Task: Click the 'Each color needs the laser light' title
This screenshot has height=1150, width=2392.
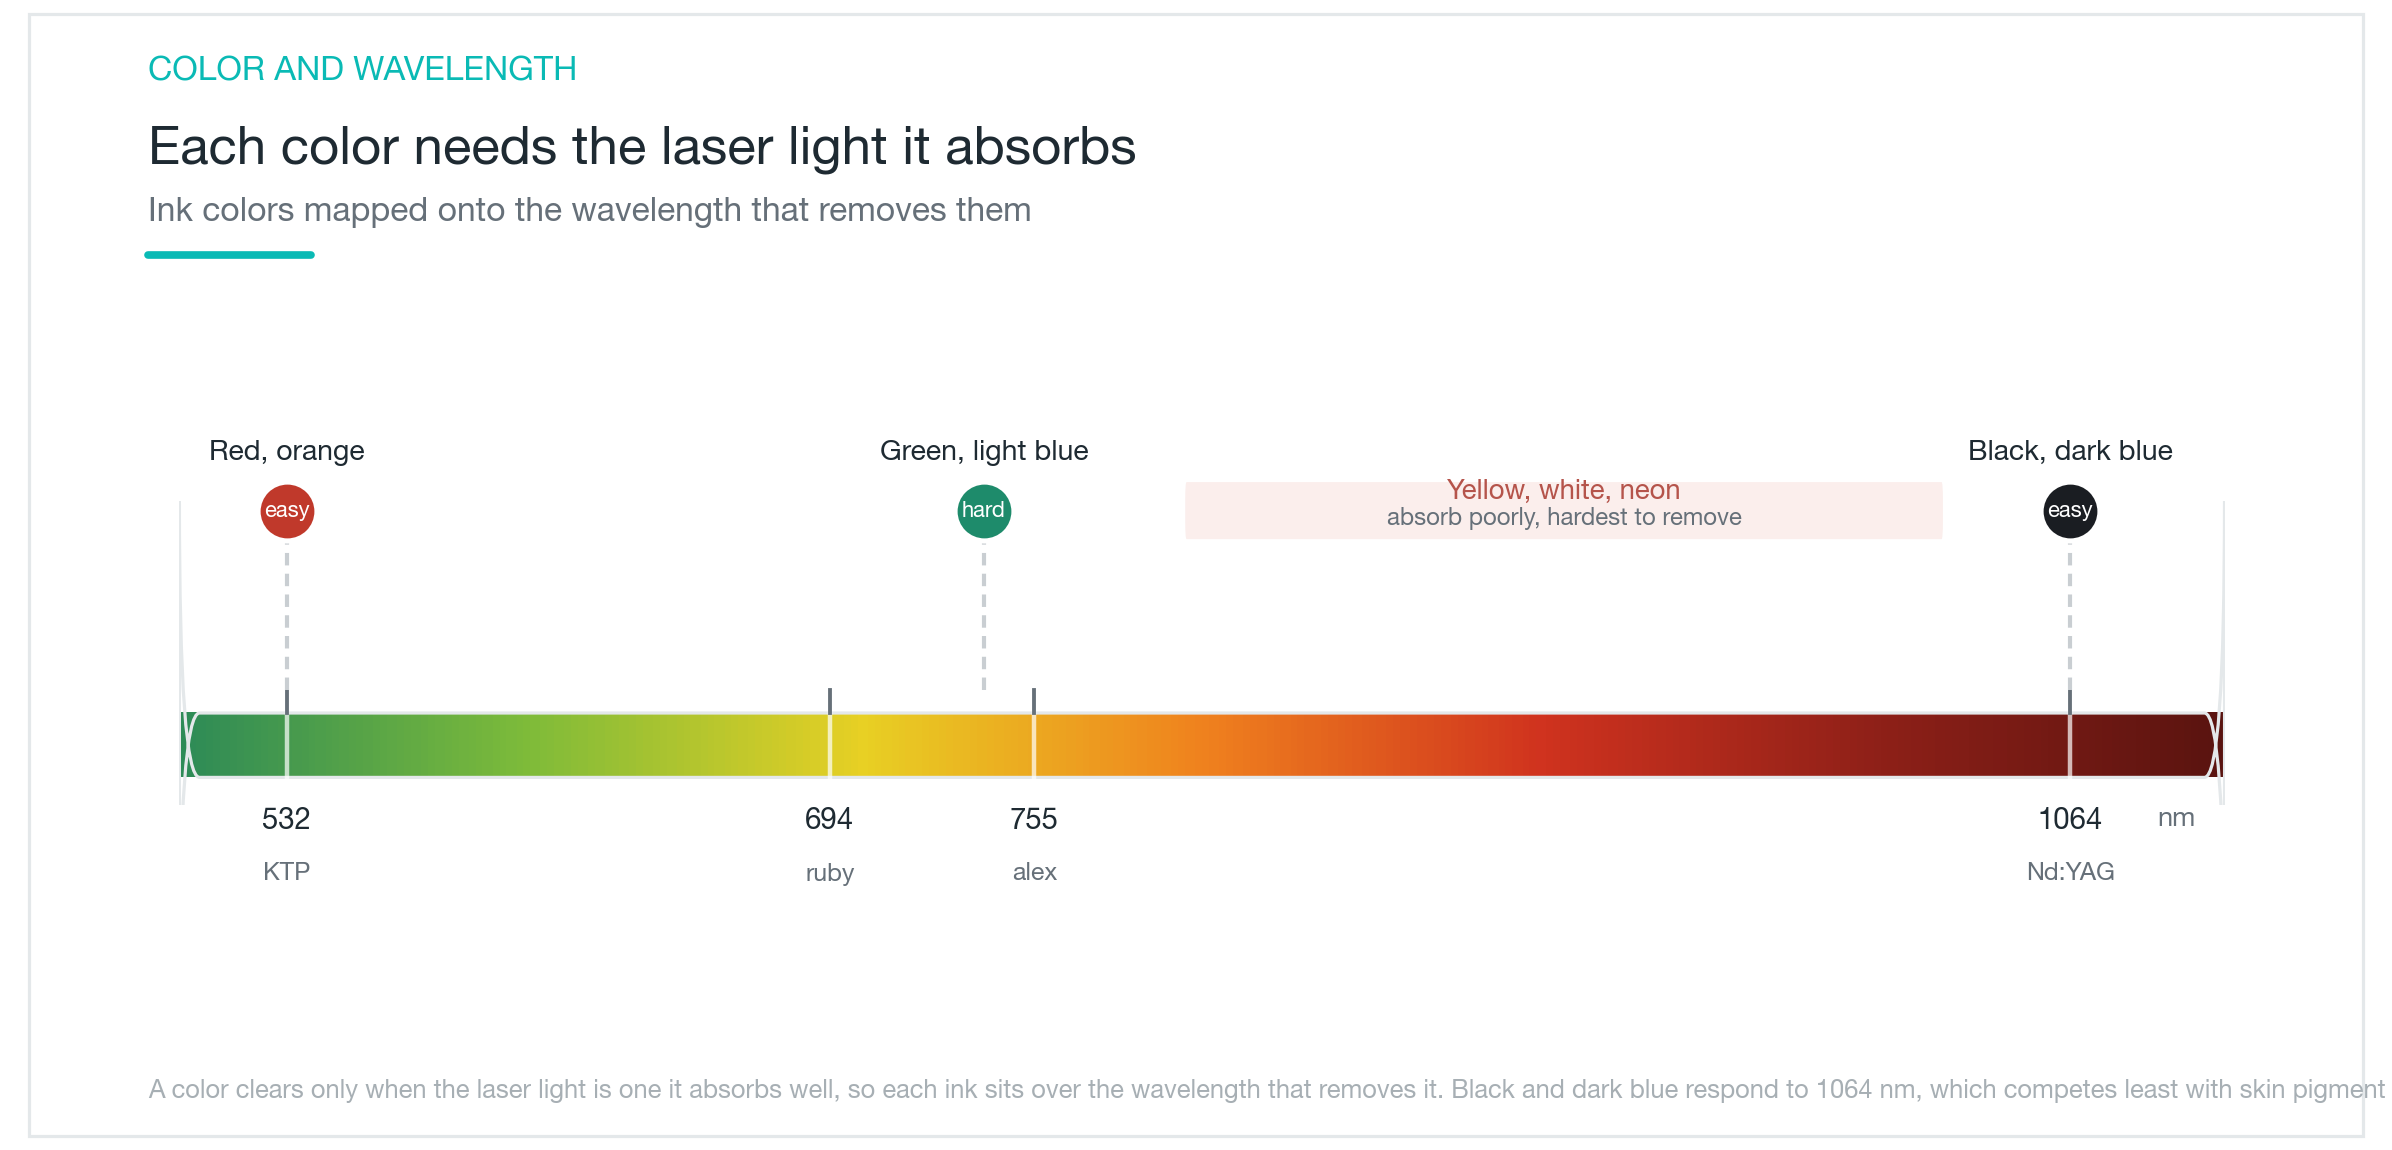Action: 642,146
